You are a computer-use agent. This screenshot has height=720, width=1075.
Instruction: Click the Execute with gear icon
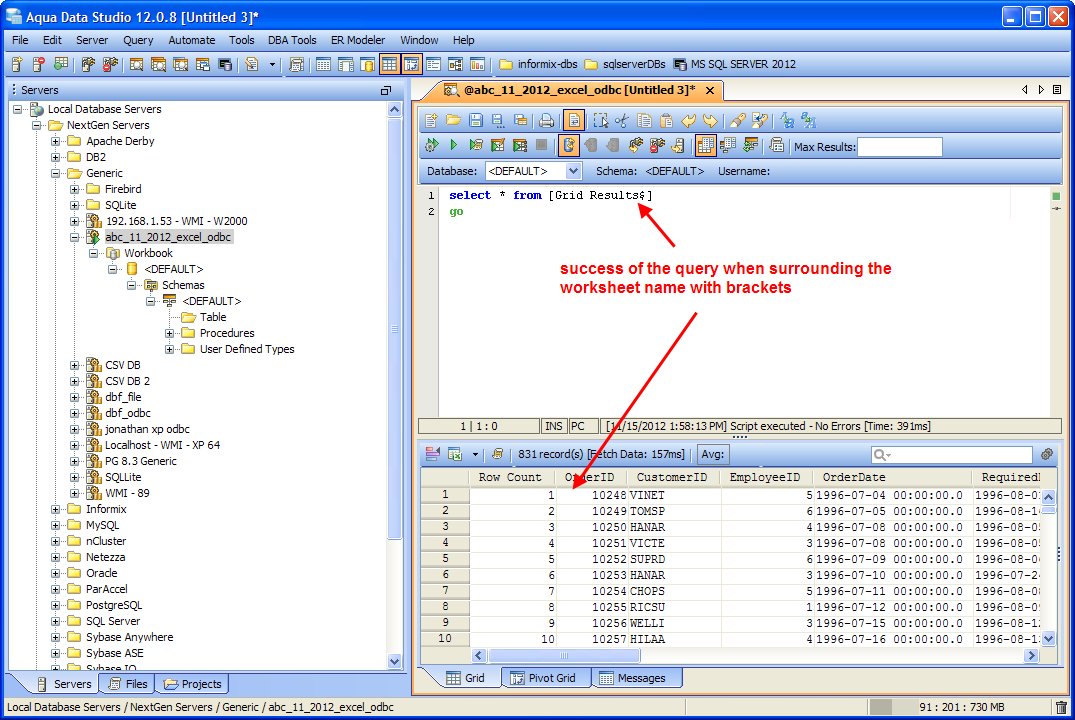click(x=431, y=145)
